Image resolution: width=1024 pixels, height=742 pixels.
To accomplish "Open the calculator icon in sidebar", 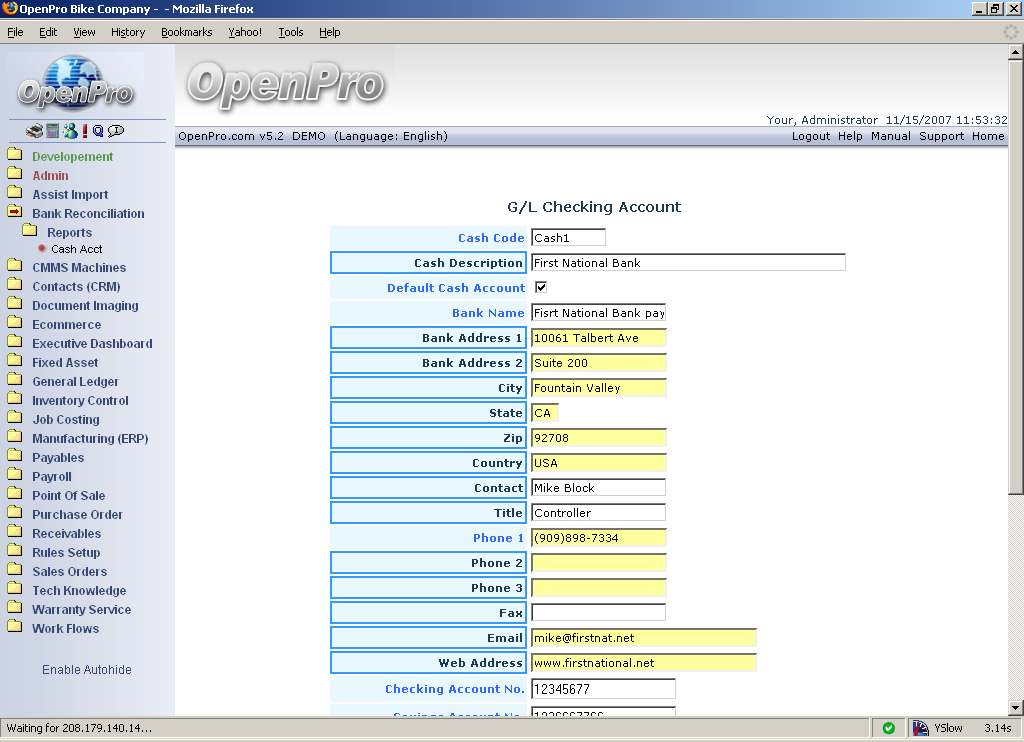I will point(52,131).
